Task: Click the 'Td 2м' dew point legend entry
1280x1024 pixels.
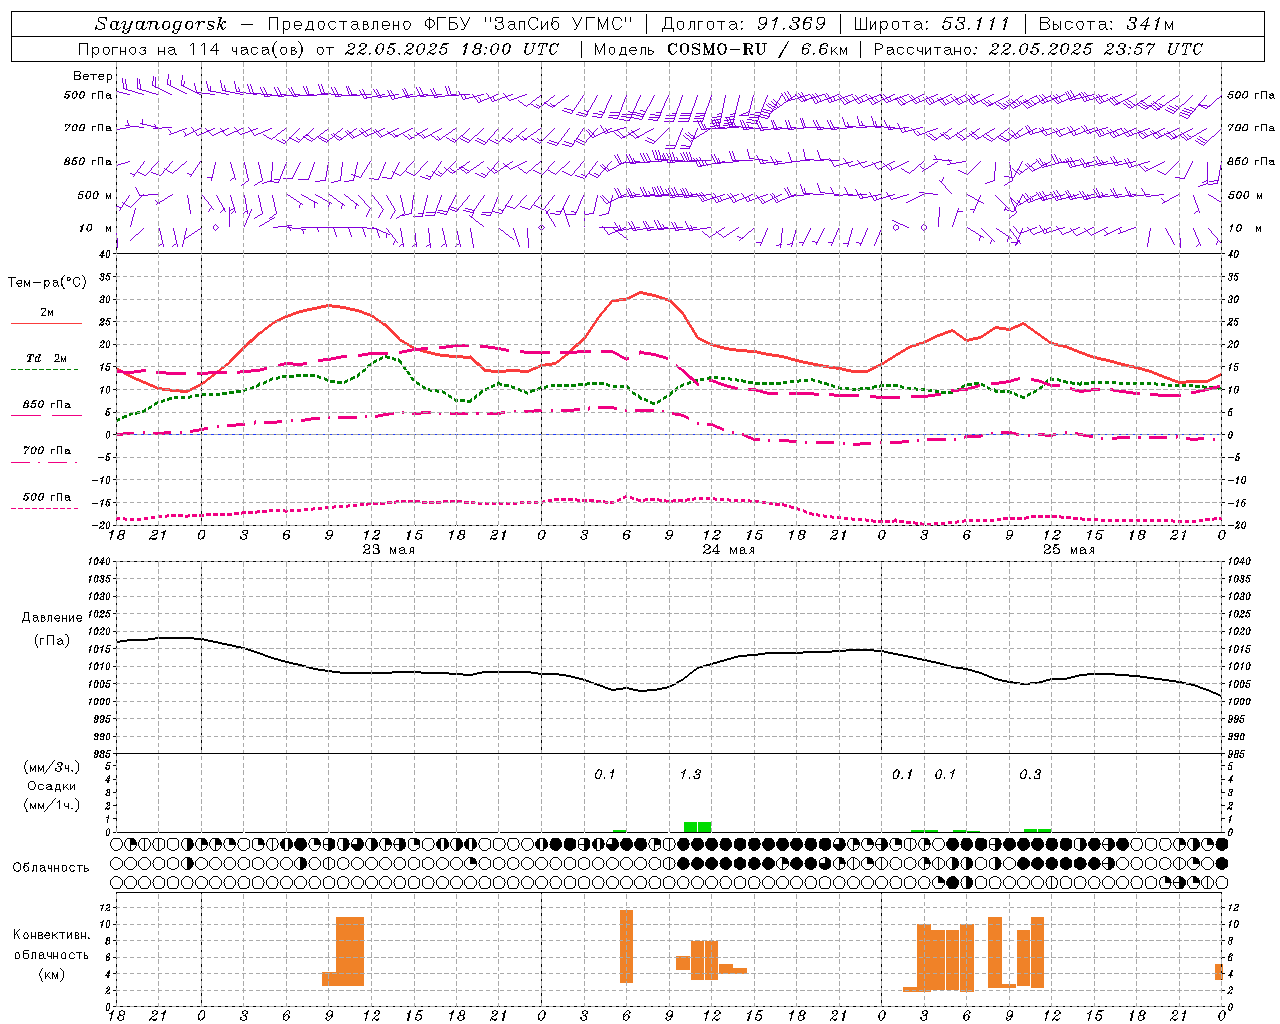Action: 46,358
